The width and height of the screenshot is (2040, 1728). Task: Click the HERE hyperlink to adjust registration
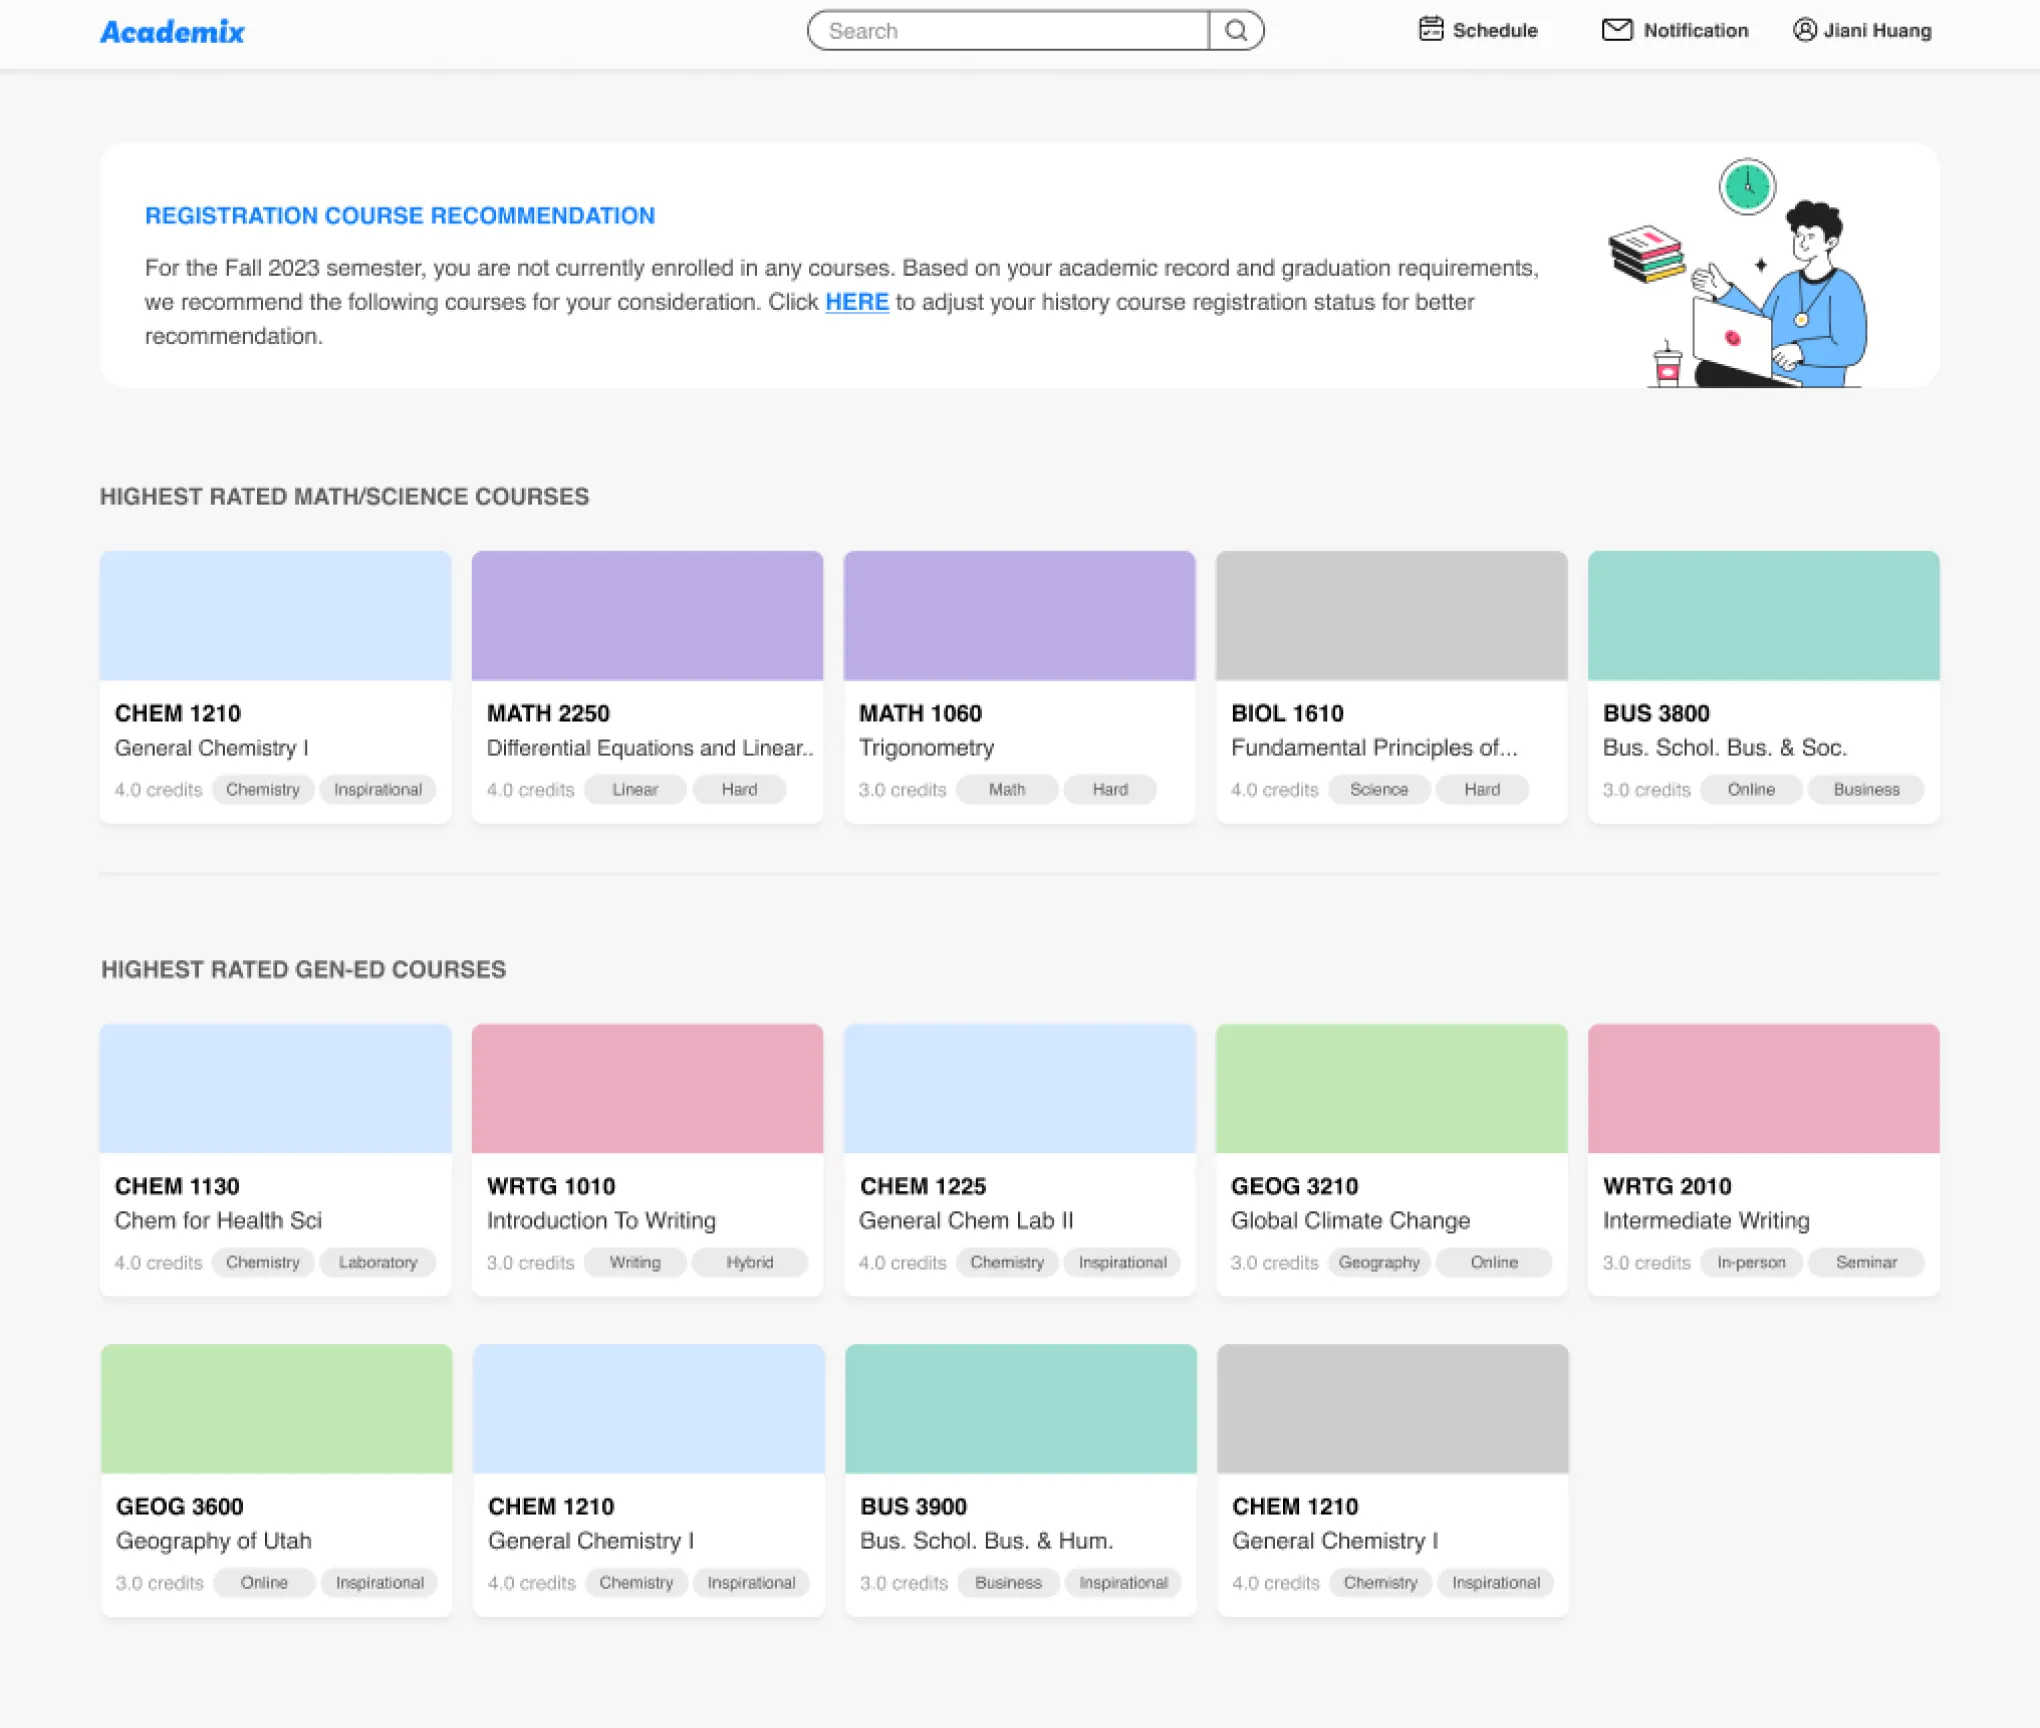[855, 300]
